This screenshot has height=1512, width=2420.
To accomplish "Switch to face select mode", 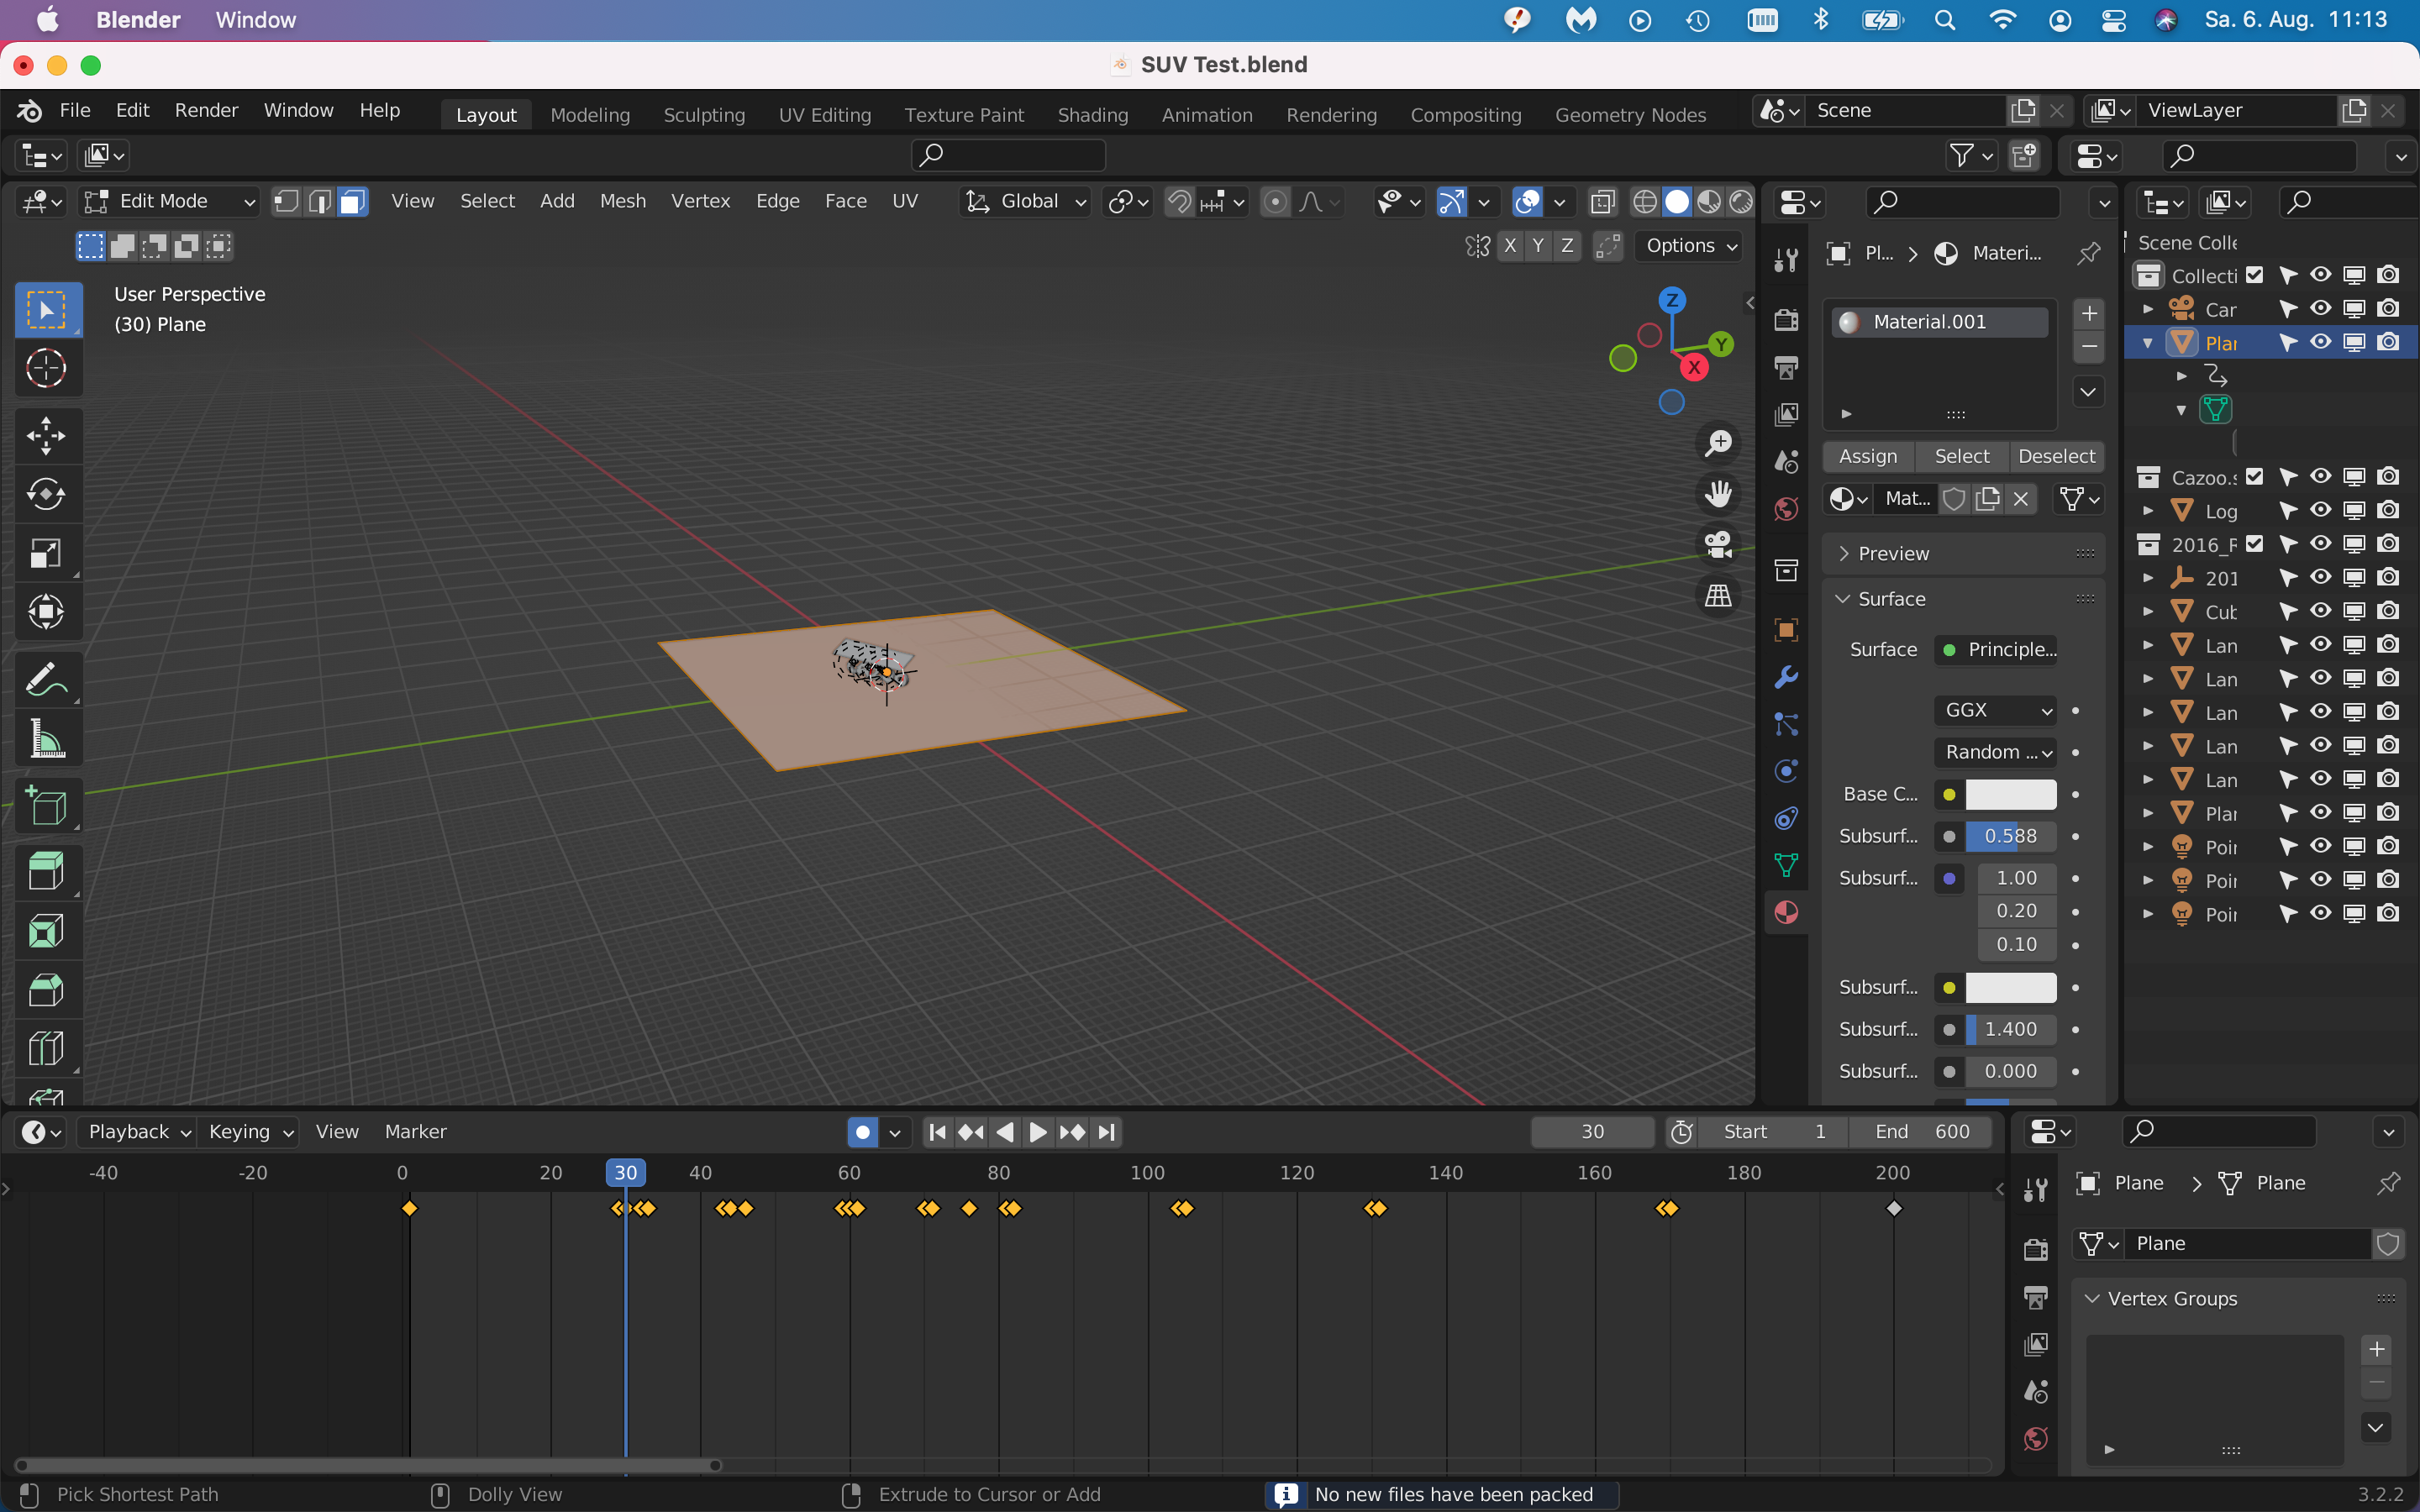I will tap(352, 202).
